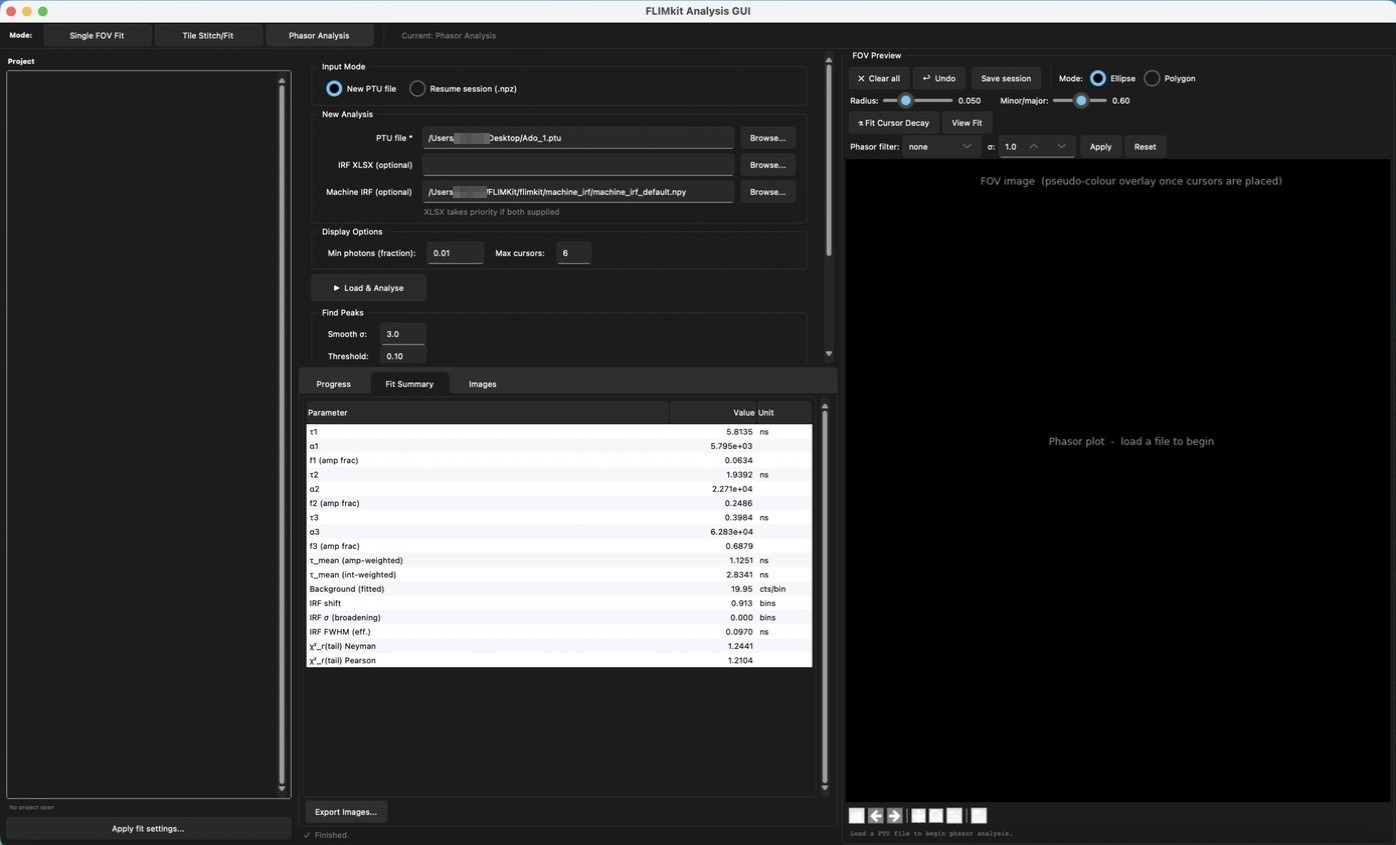Switch to Phasor Analysis mode
Image resolution: width=1396 pixels, height=845 pixels.
319,36
